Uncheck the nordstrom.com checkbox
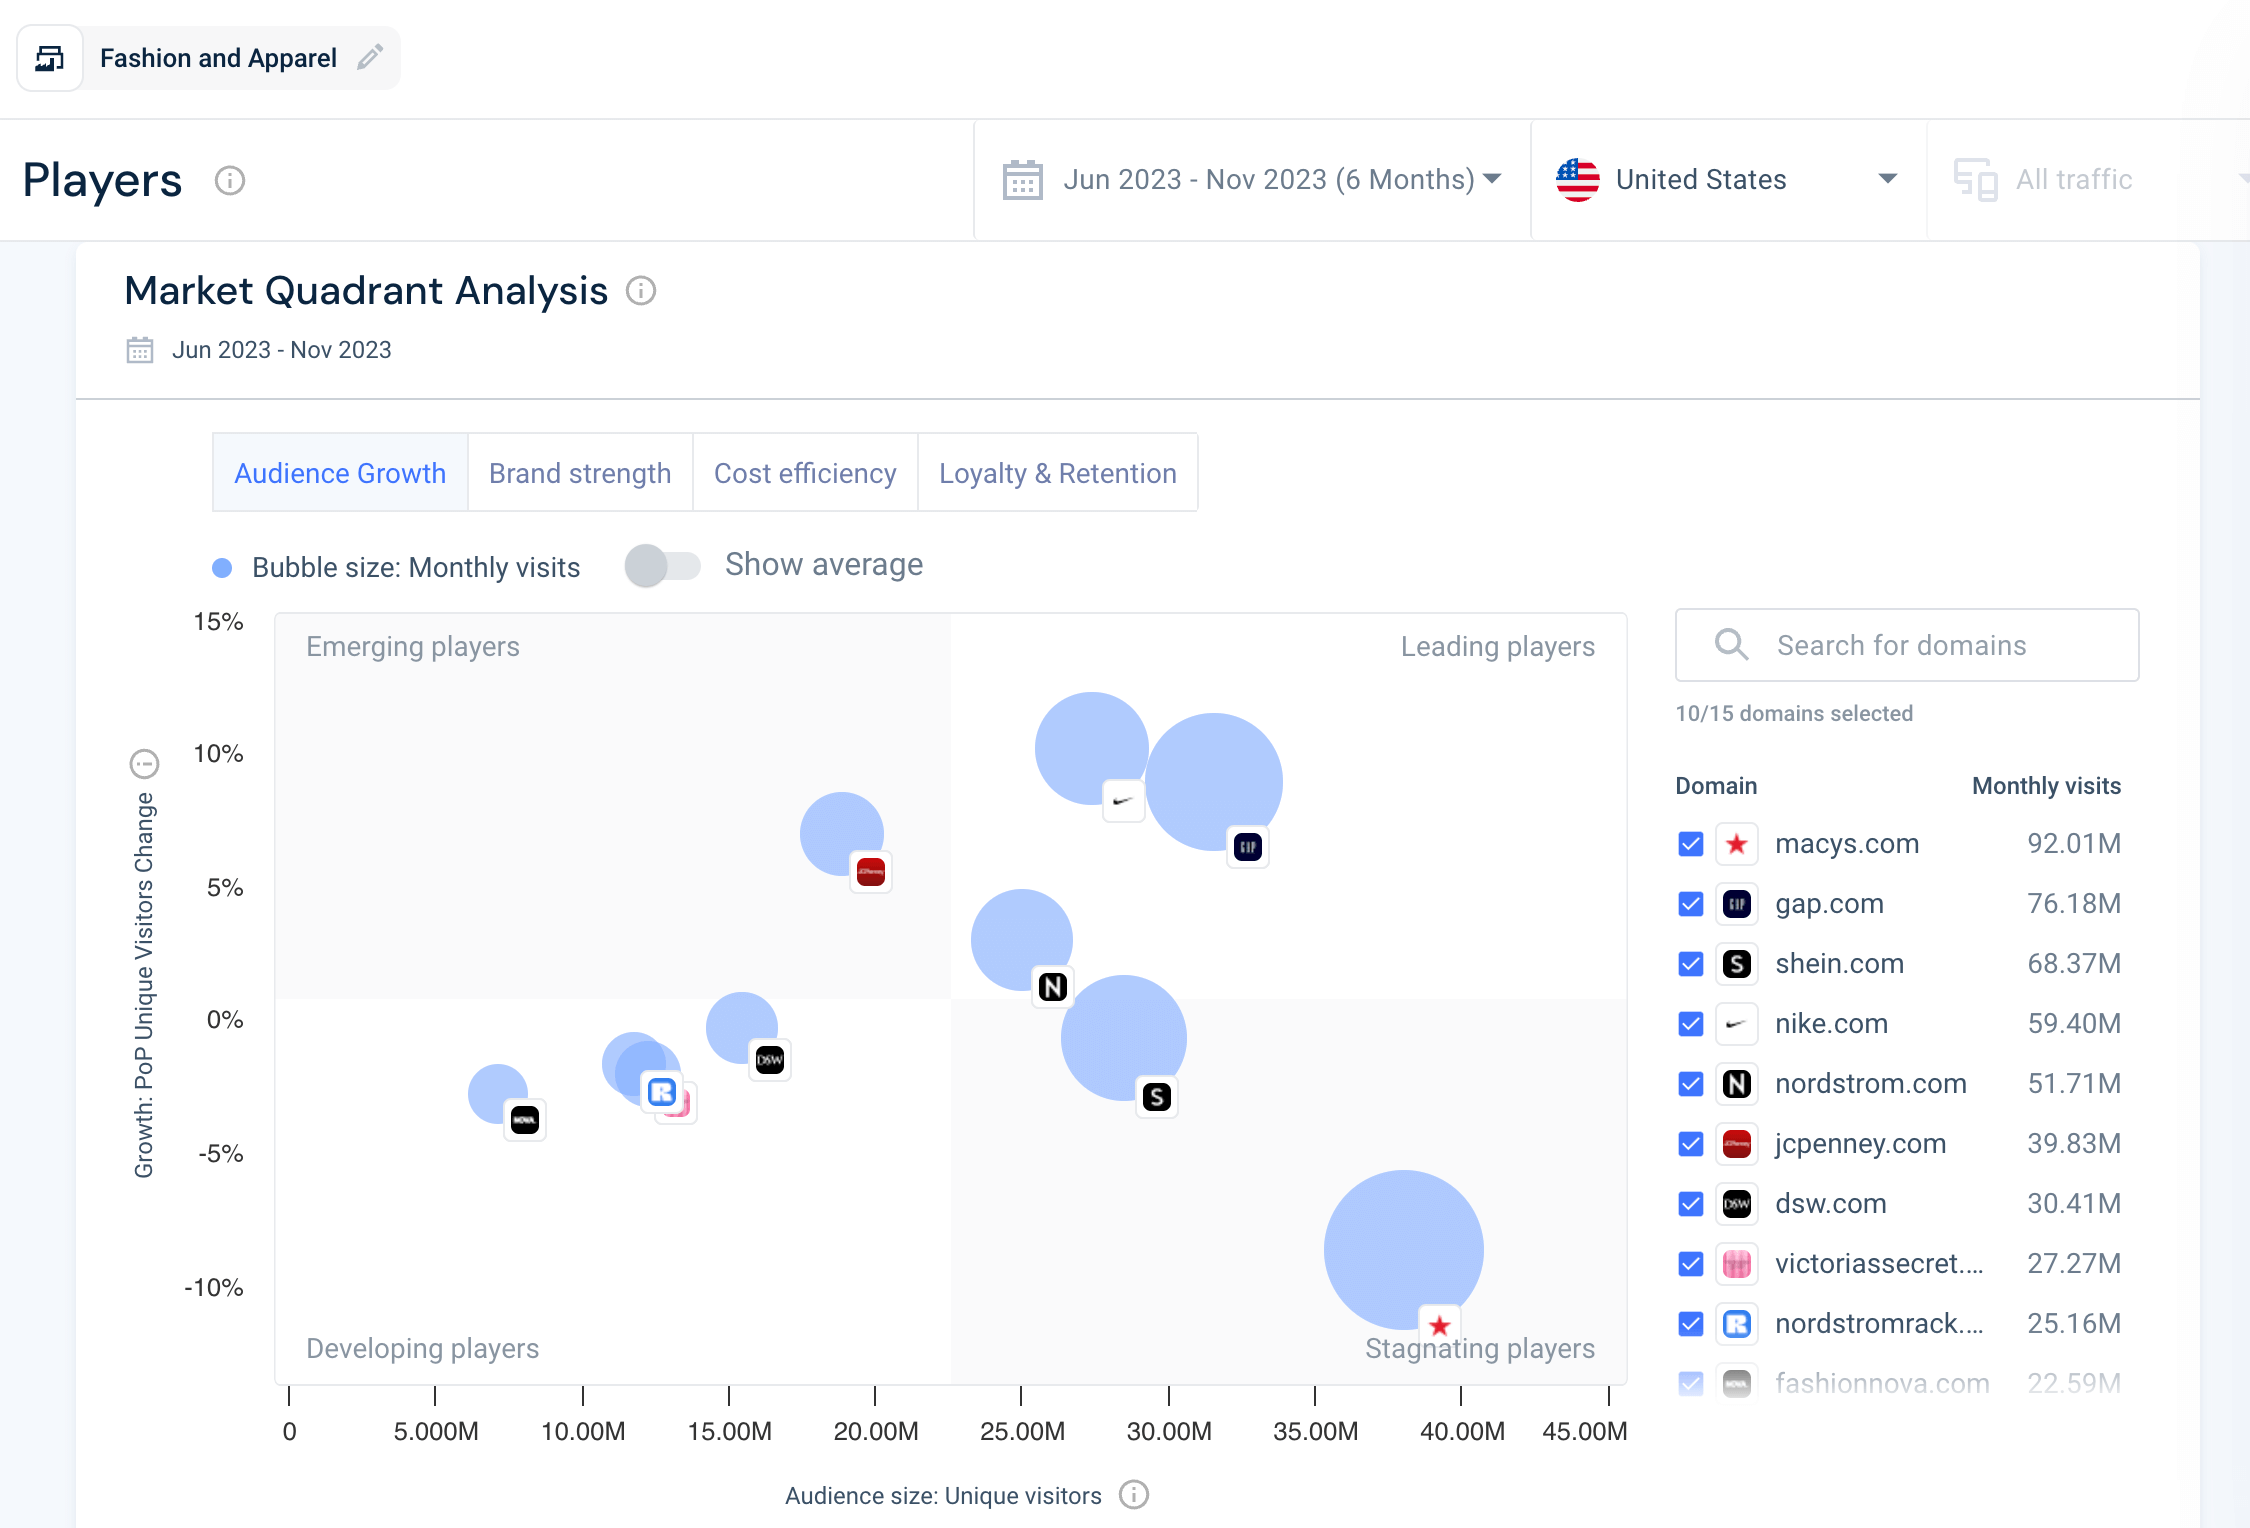The height and width of the screenshot is (1528, 2250). point(1691,1084)
